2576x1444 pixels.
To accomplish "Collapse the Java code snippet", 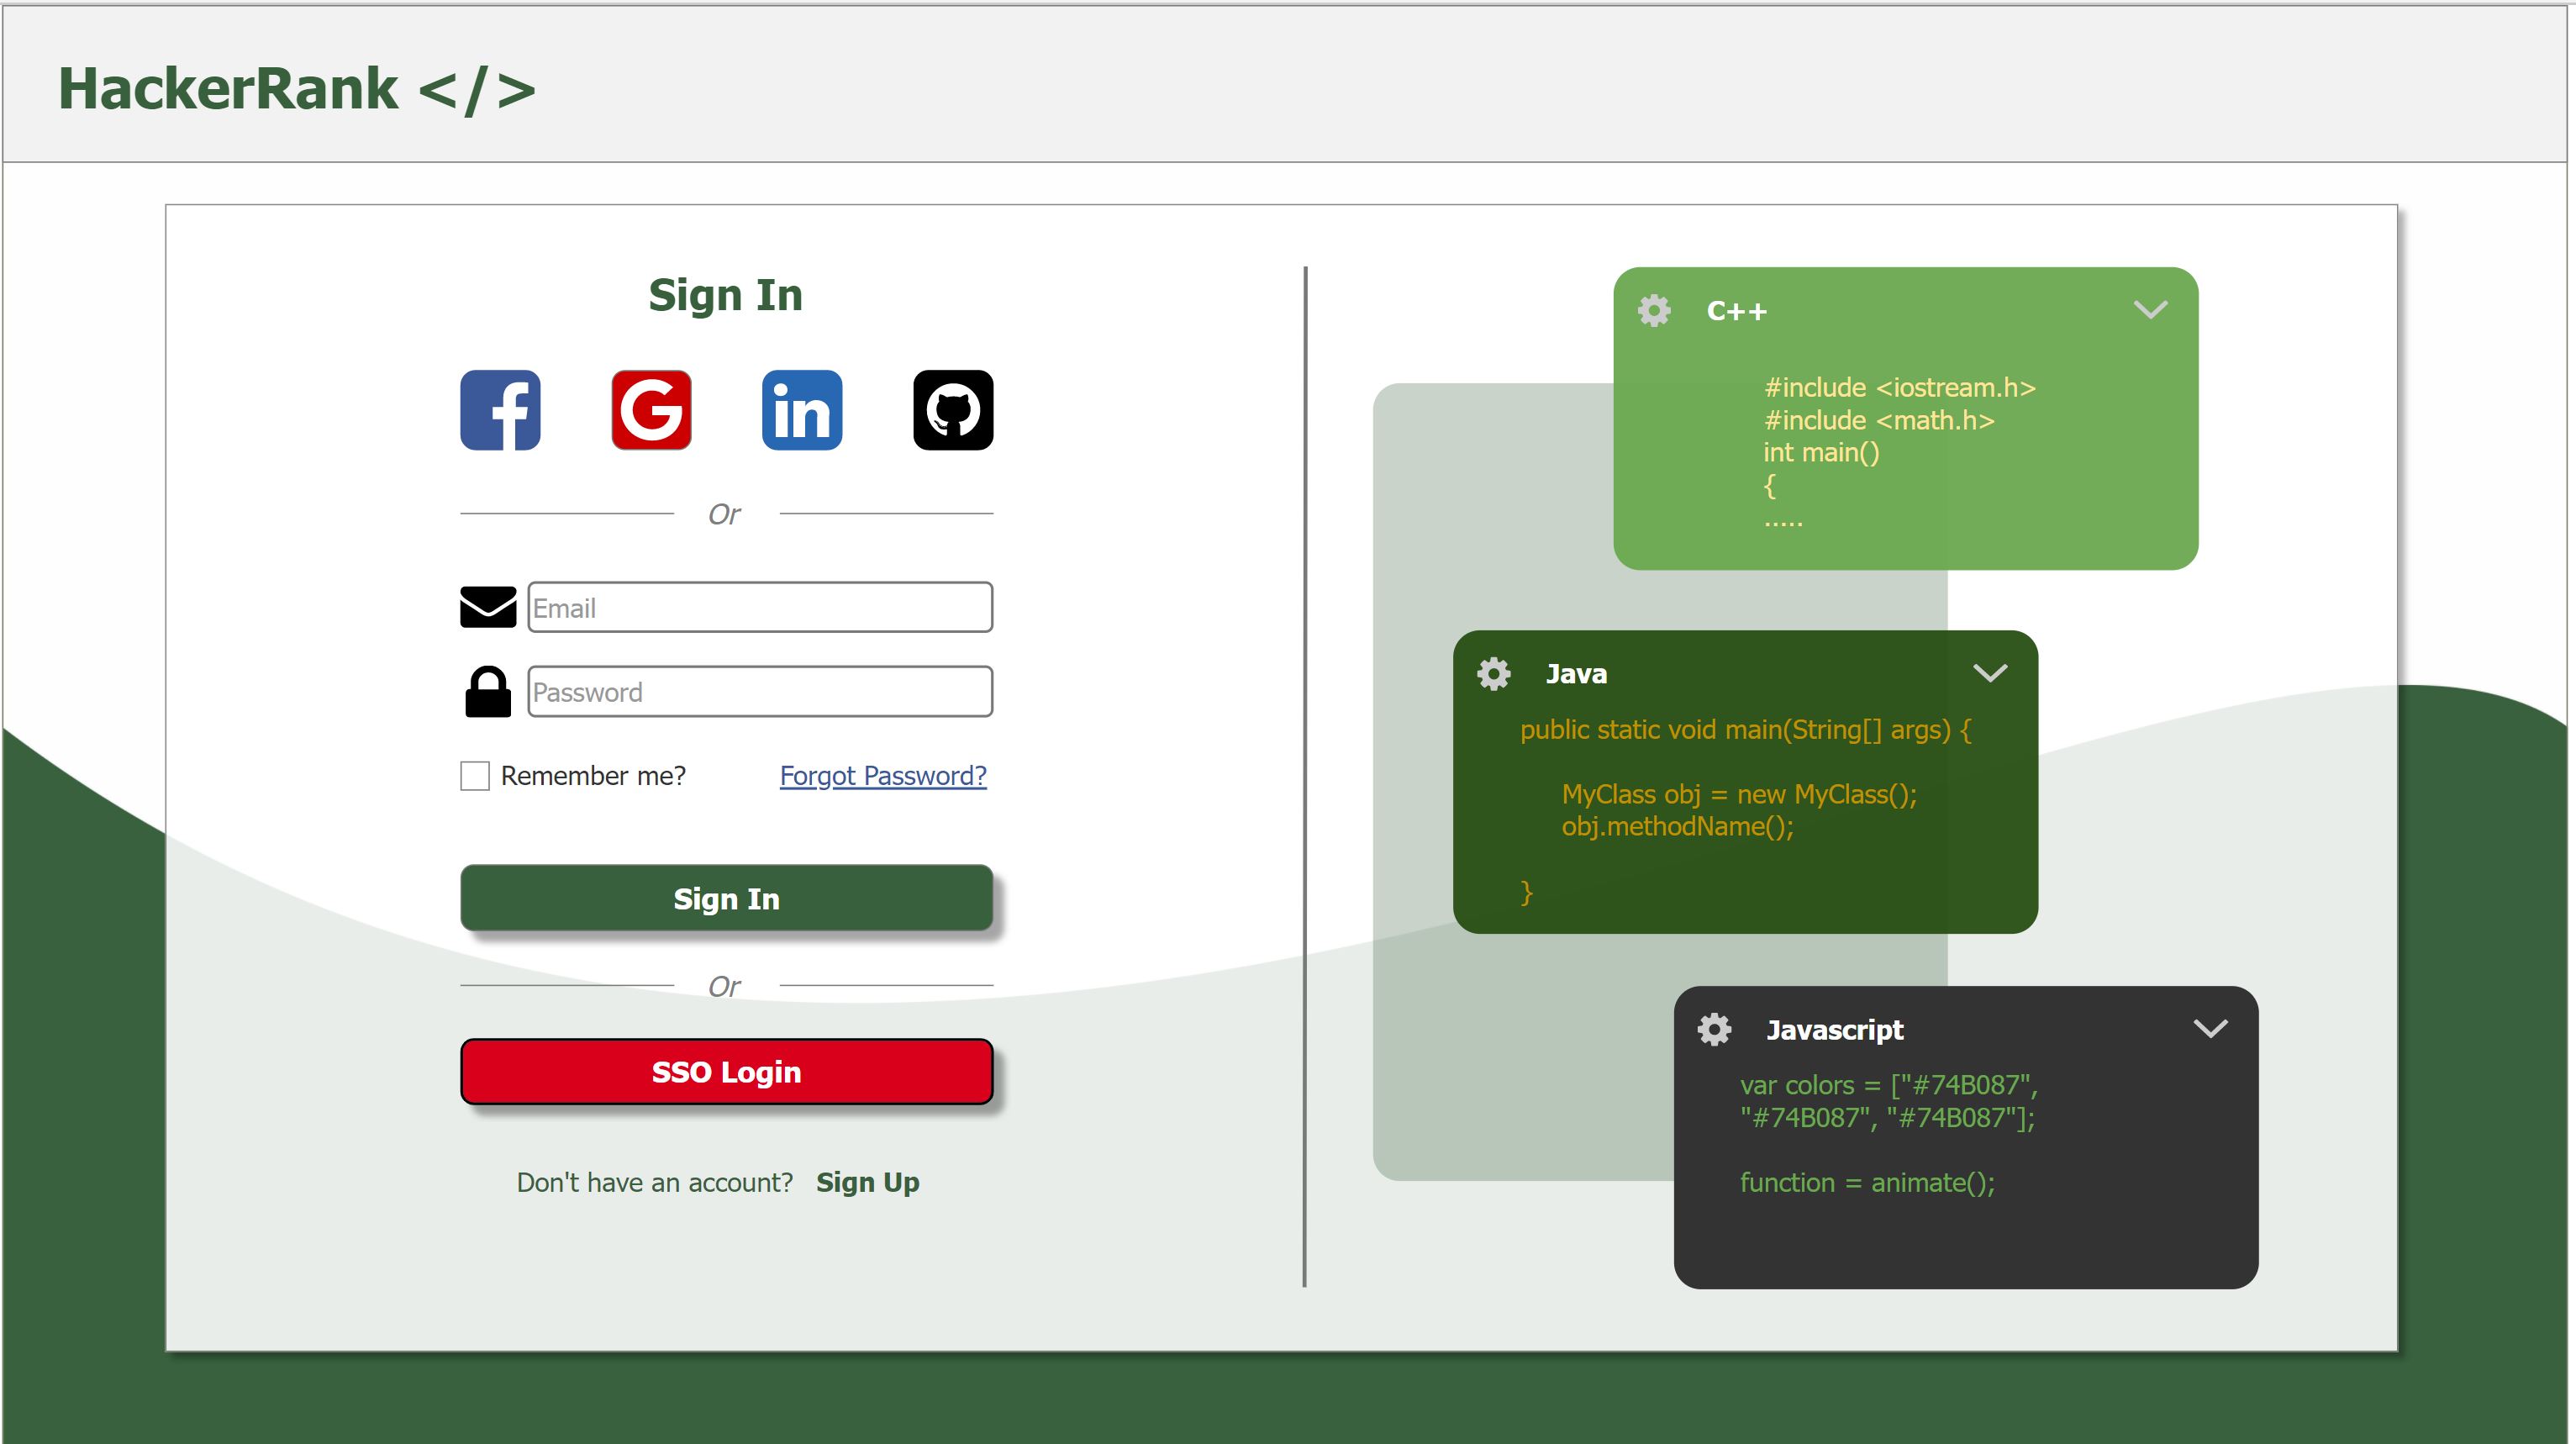I will point(1991,673).
